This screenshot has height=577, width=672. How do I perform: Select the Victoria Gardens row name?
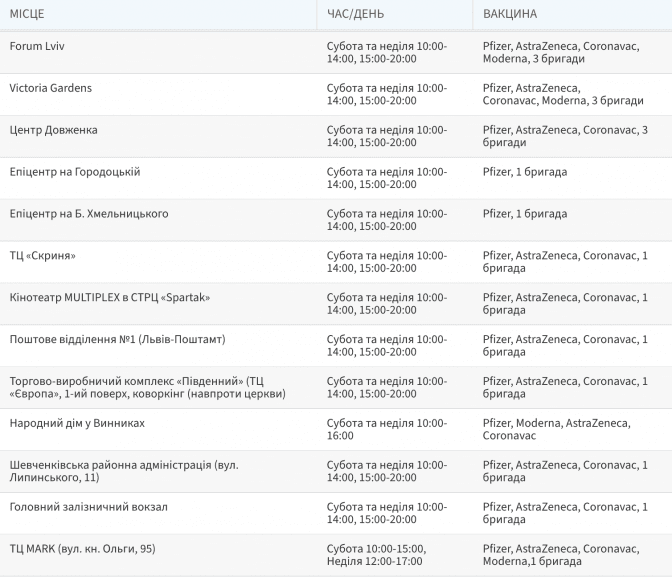50,88
